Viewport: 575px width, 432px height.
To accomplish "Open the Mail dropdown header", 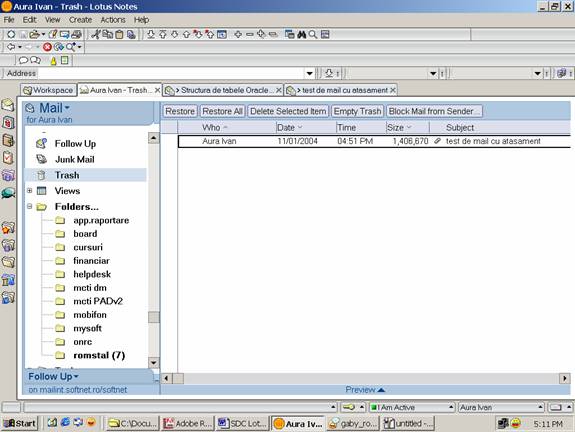I will 54,108.
